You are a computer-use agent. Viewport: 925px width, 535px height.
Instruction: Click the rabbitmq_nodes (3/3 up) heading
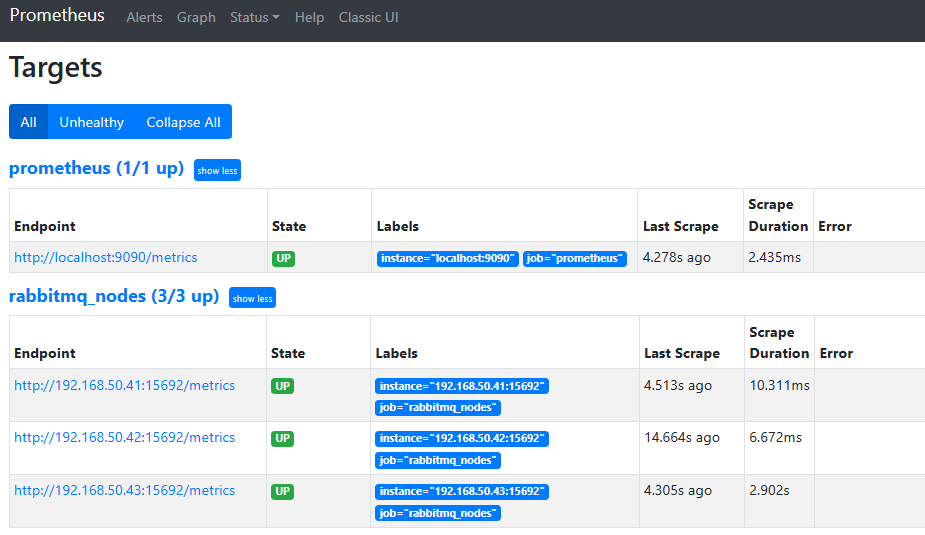(x=114, y=296)
